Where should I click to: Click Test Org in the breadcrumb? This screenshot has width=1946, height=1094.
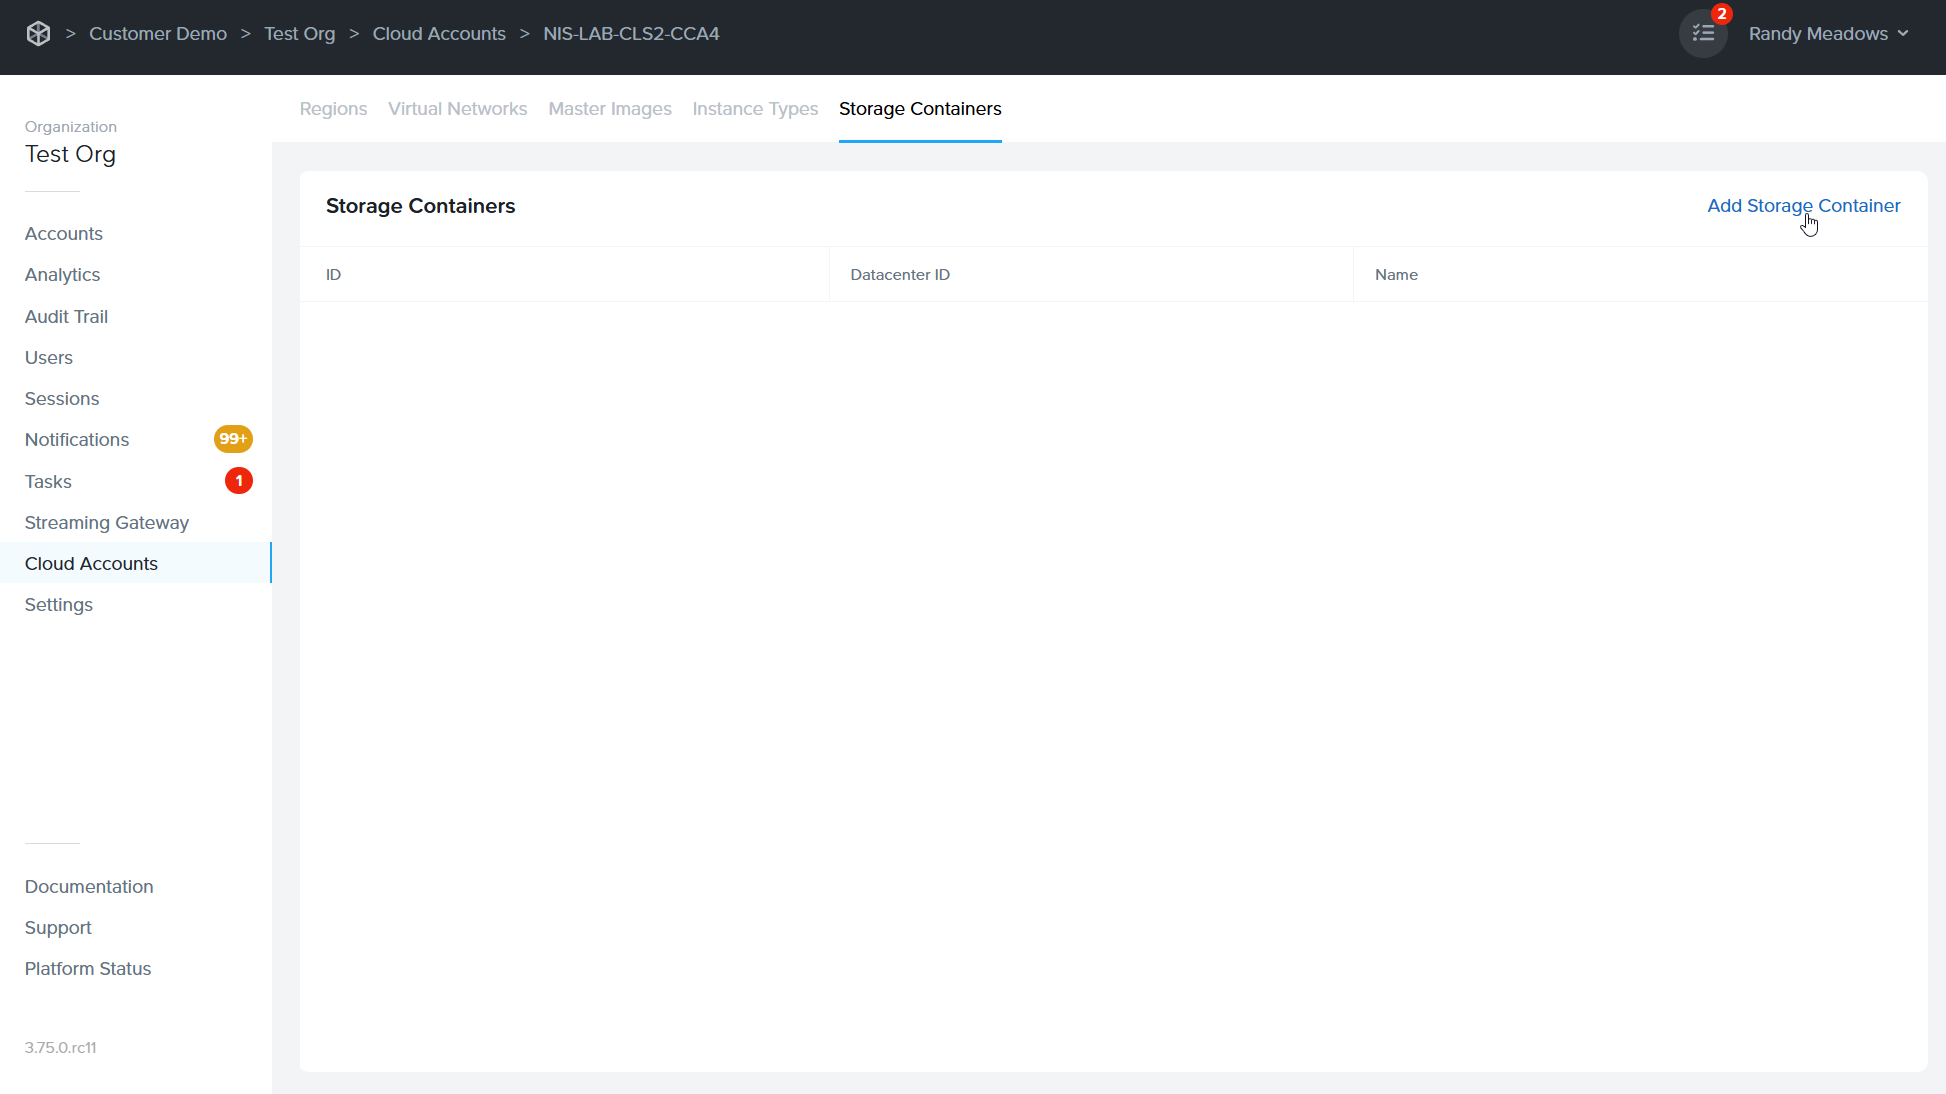[299, 33]
